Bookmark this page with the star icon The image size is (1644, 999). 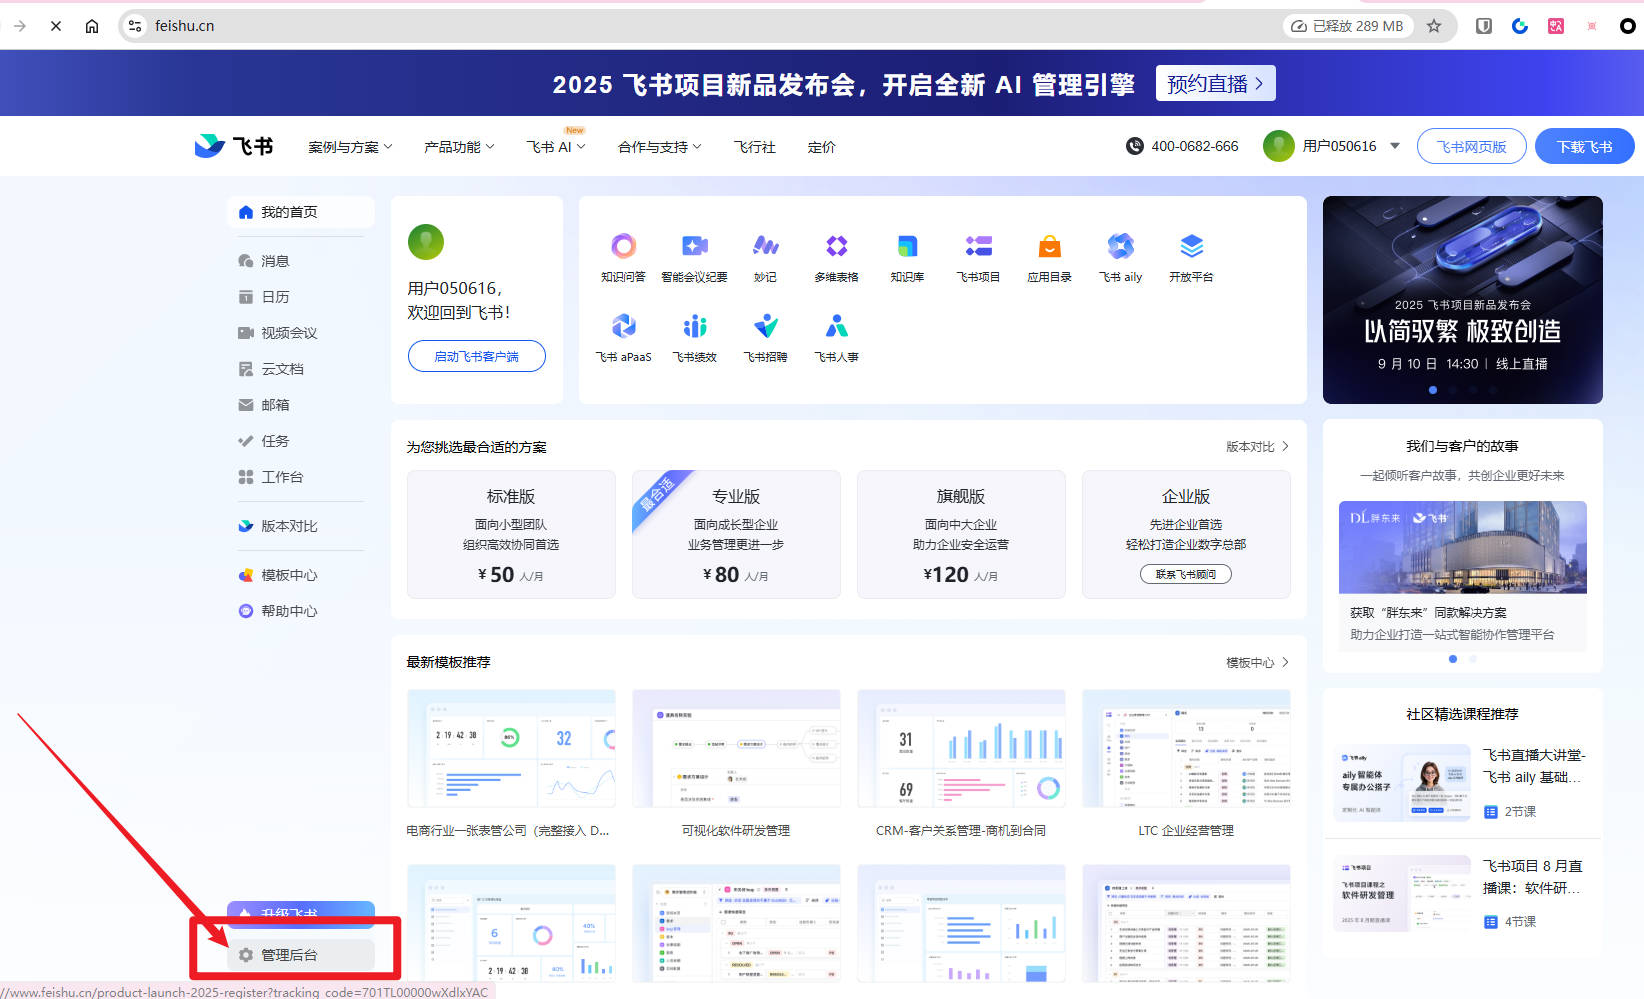click(x=1434, y=26)
